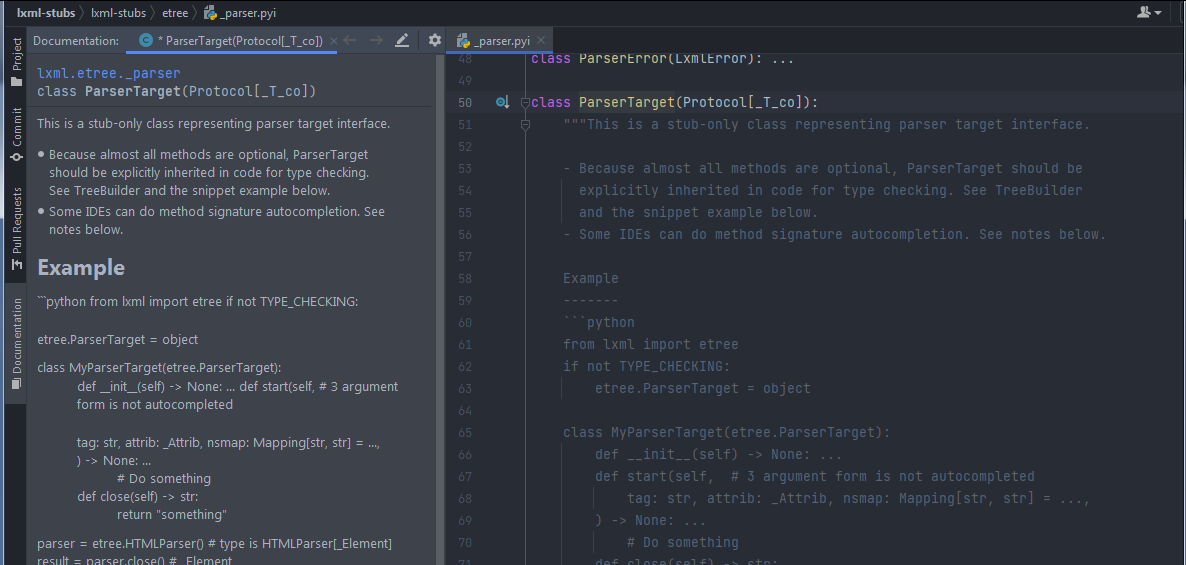Click the edit source pencil icon

(402, 41)
